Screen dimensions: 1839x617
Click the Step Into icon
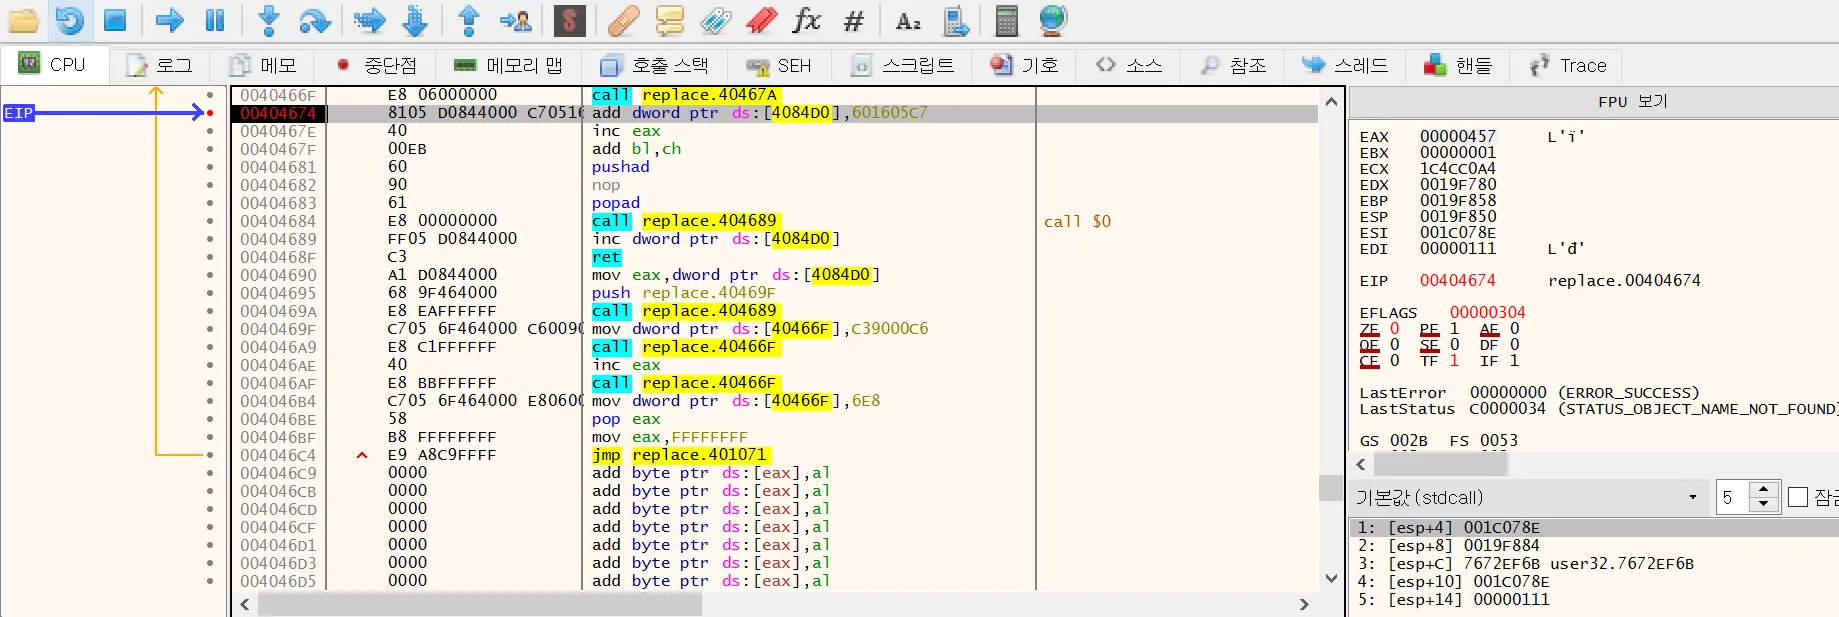coord(268,20)
